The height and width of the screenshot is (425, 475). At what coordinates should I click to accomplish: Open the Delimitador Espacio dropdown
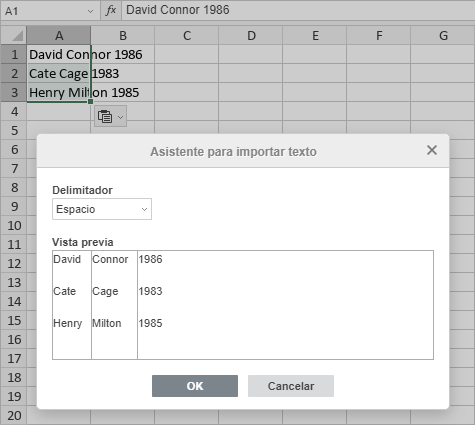click(x=102, y=209)
